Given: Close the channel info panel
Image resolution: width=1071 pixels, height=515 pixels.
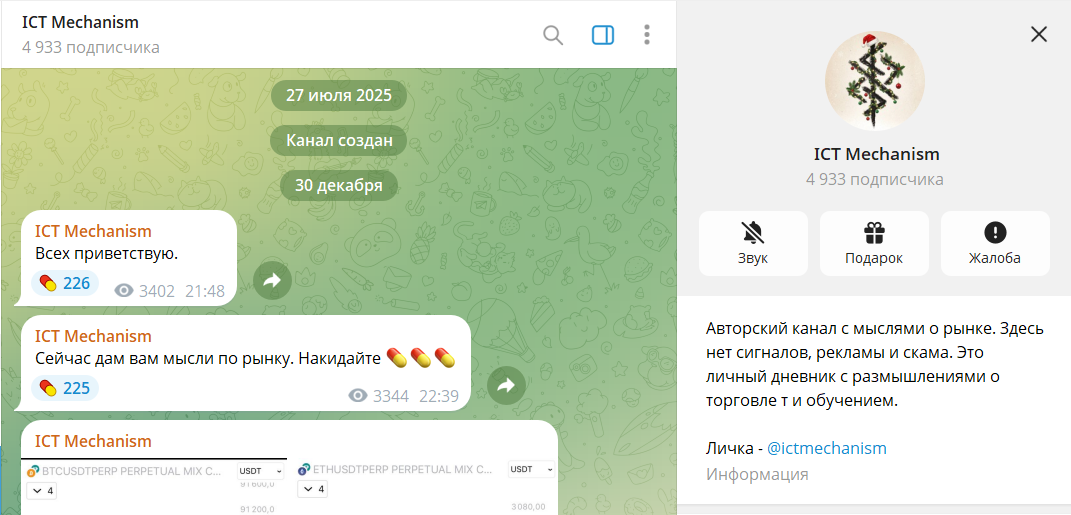Looking at the screenshot, I should 1038,34.
